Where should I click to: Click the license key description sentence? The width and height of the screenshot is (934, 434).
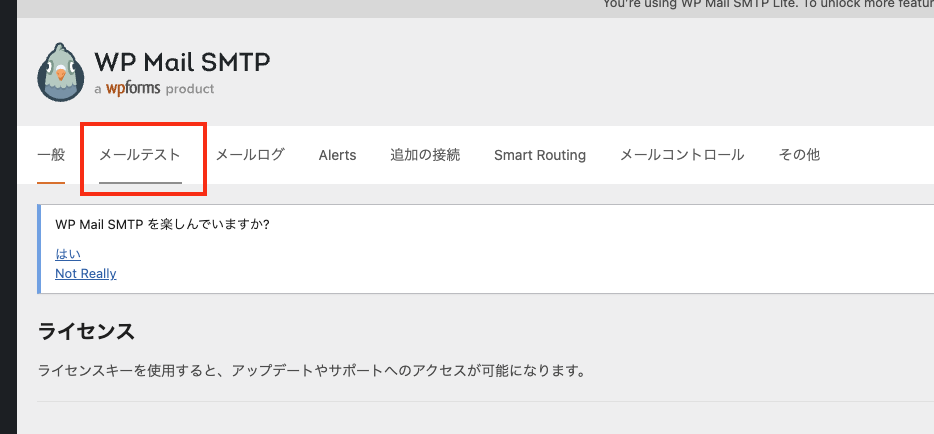click(x=311, y=371)
